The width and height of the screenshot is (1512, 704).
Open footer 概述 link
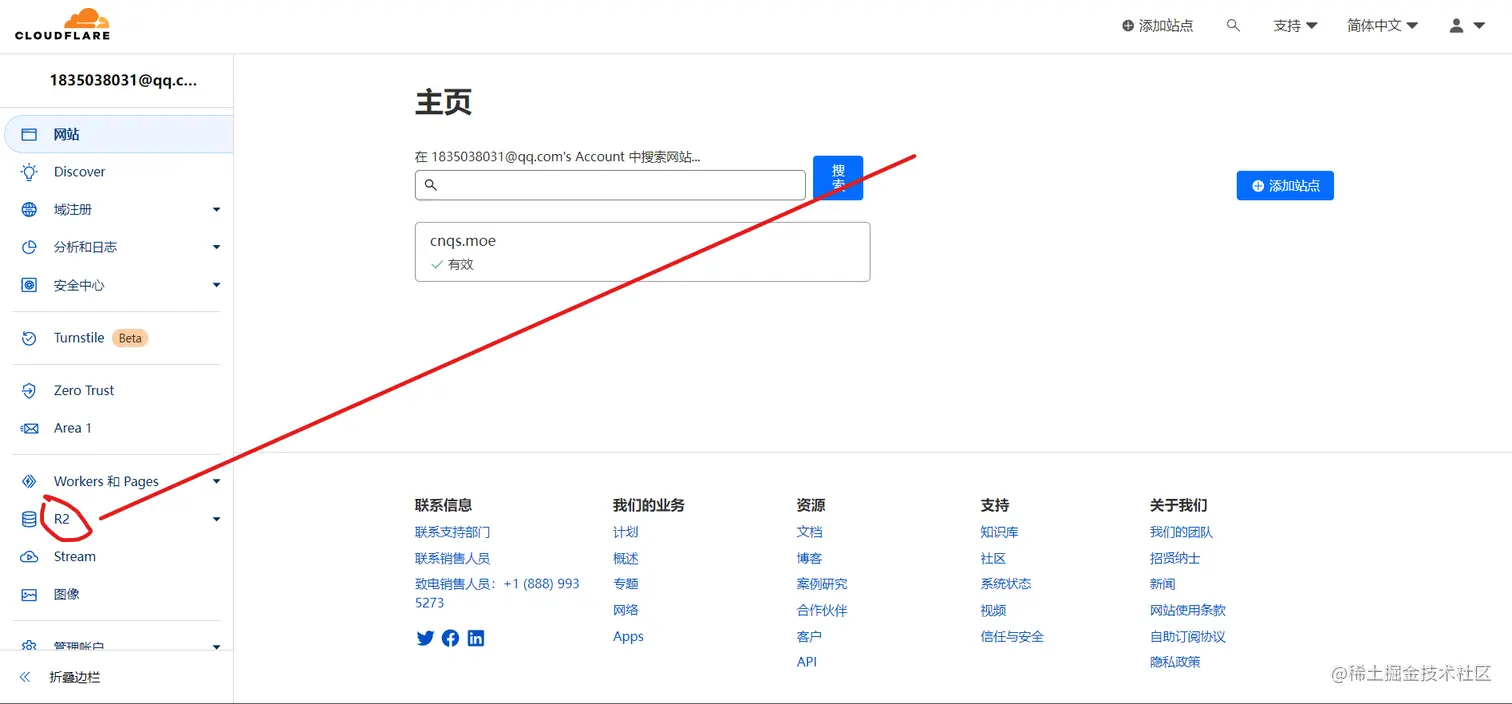pos(626,558)
